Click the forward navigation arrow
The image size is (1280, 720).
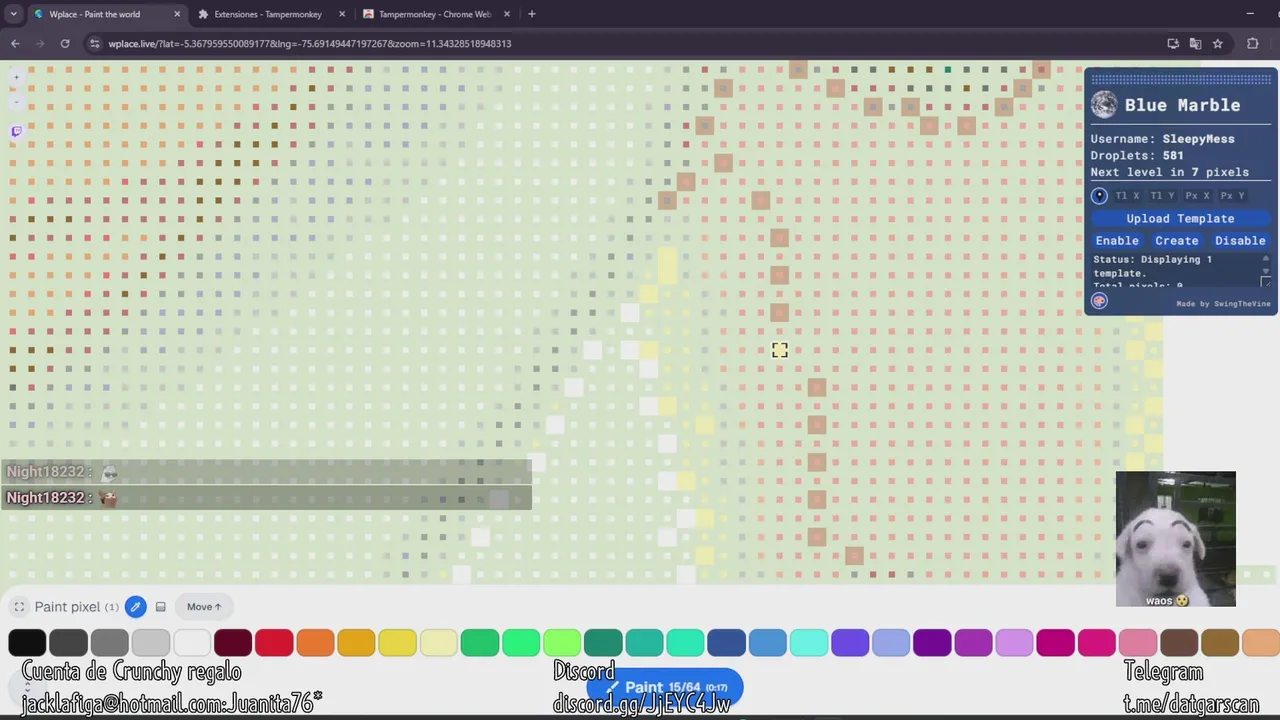click(x=40, y=44)
